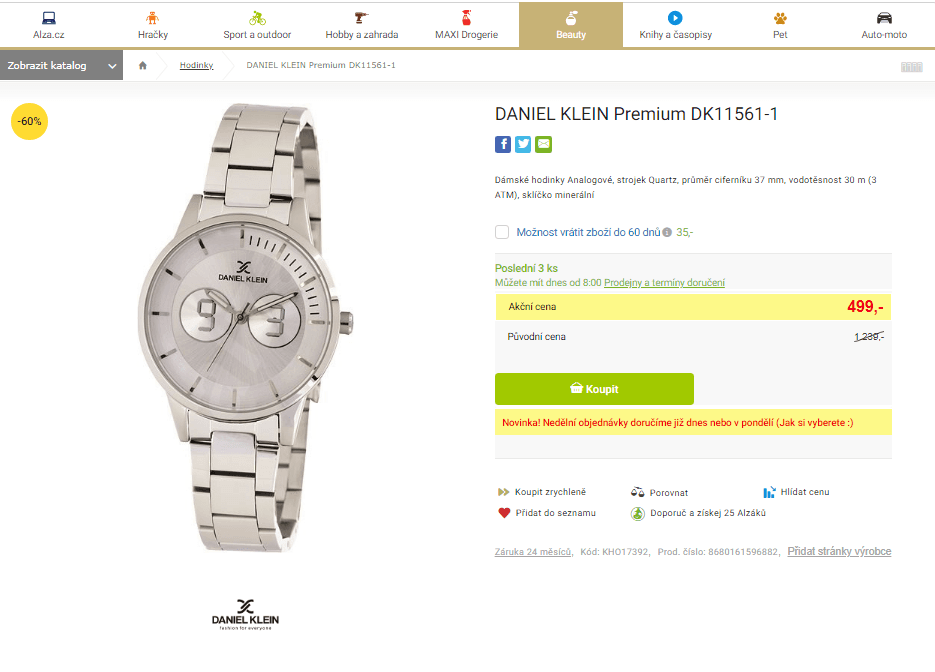Click Hodinky breadcrumb link
This screenshot has height=672, width=935.
coord(196,66)
